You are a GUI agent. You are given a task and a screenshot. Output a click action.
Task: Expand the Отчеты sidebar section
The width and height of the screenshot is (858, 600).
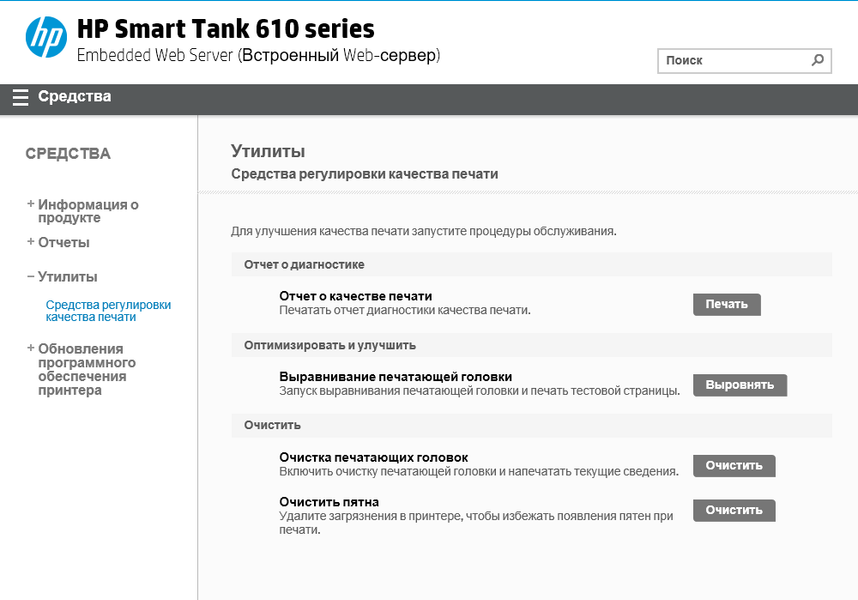pos(31,242)
